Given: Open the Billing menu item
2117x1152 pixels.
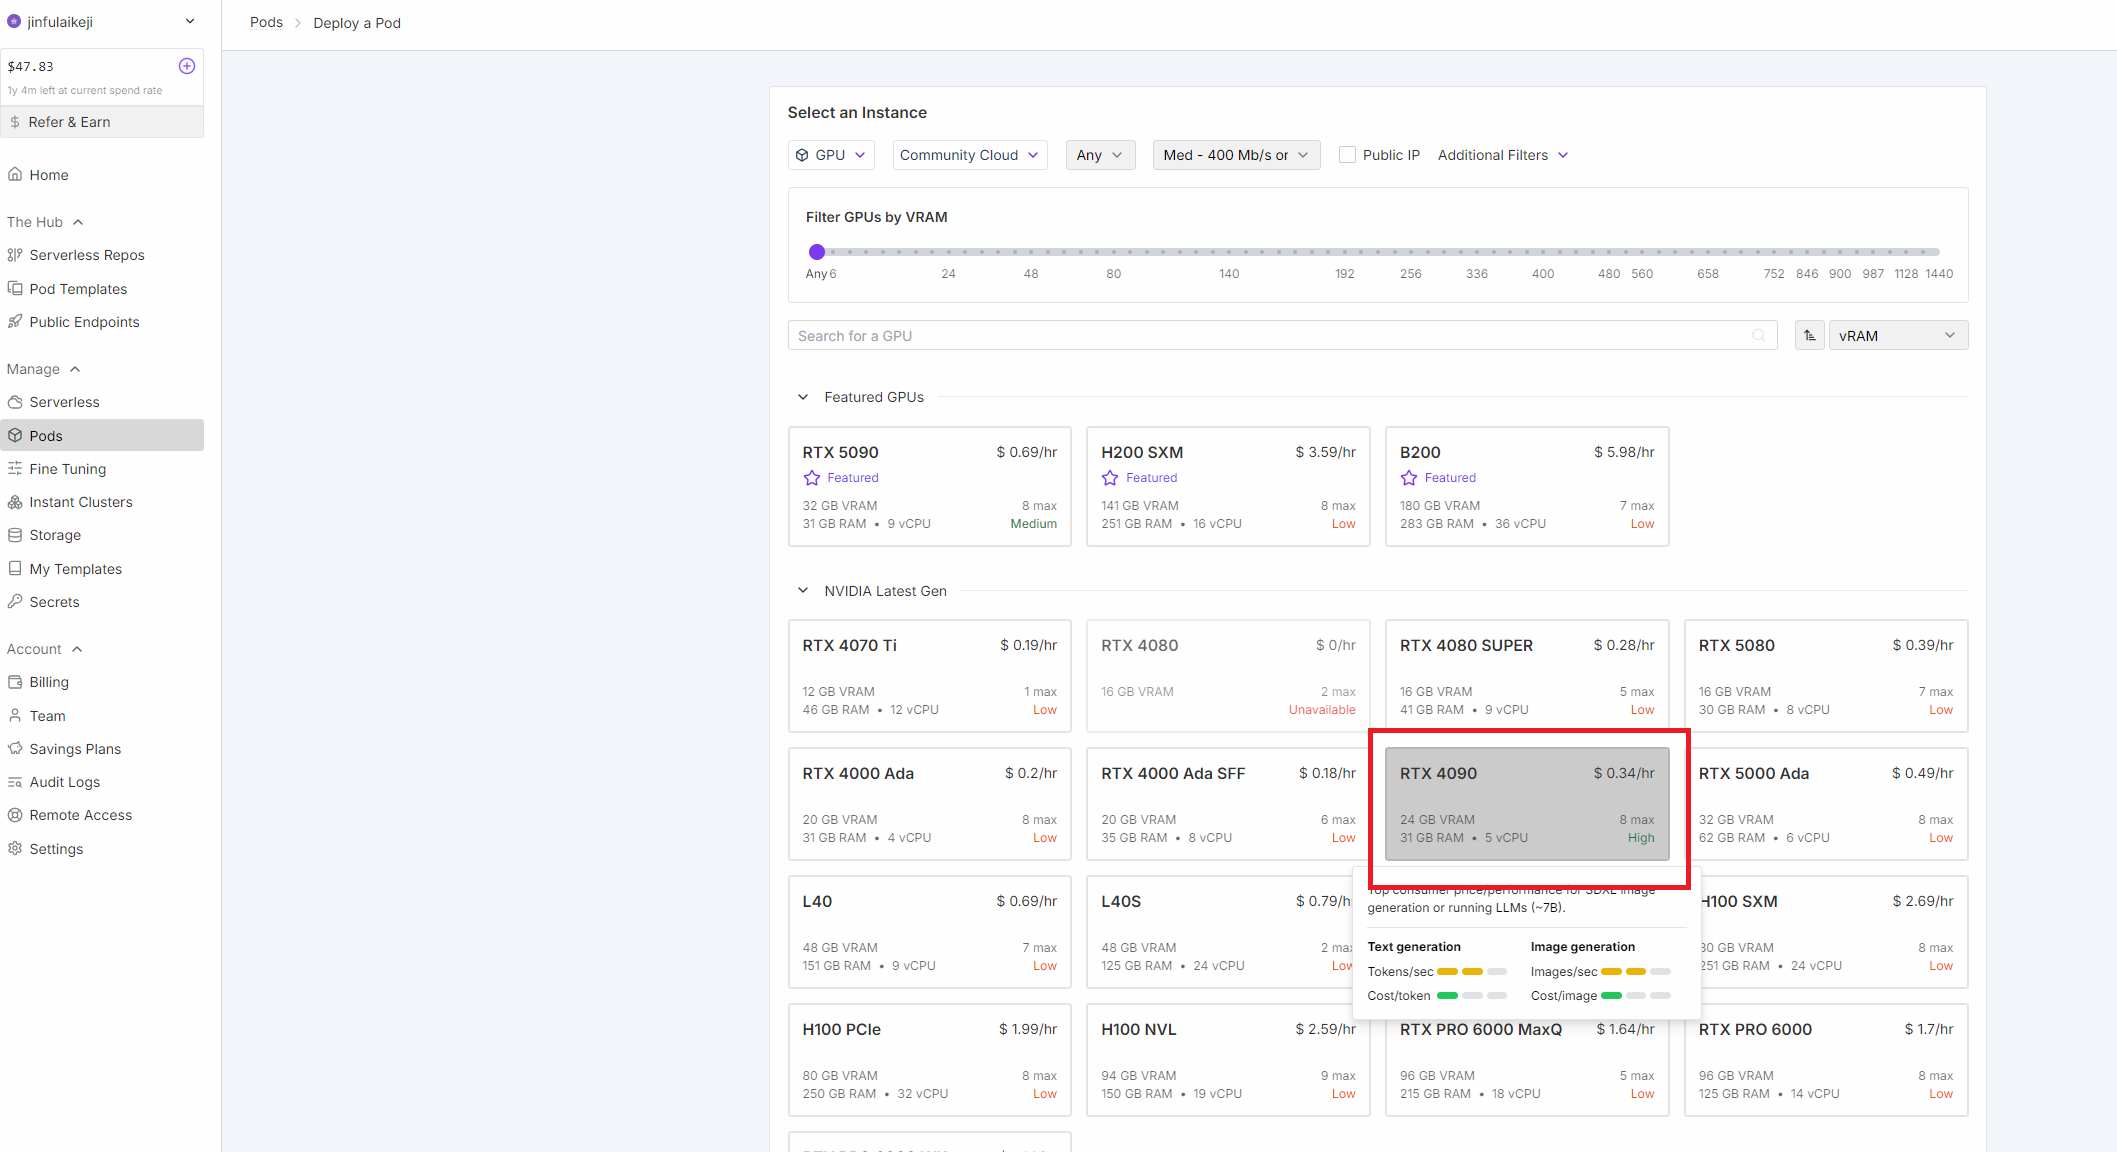Looking at the screenshot, I should click(x=49, y=682).
